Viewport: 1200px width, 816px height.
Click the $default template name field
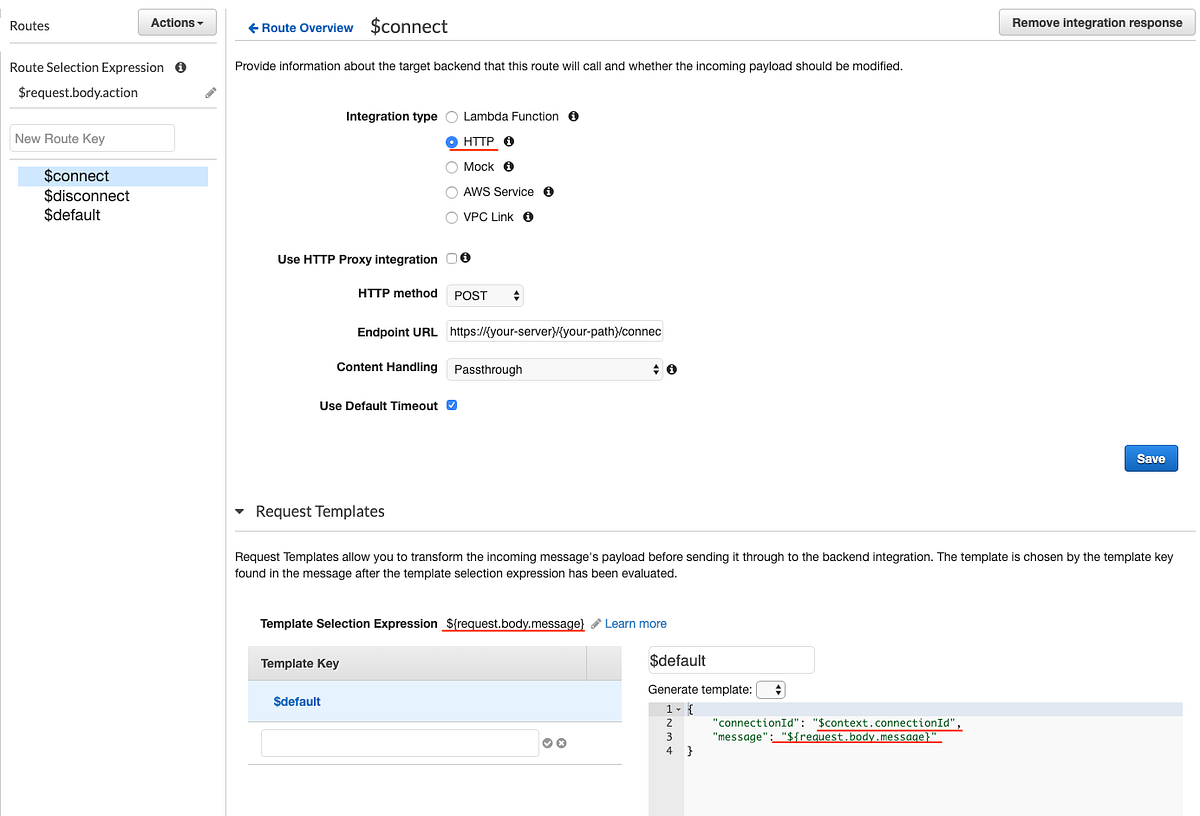click(731, 660)
